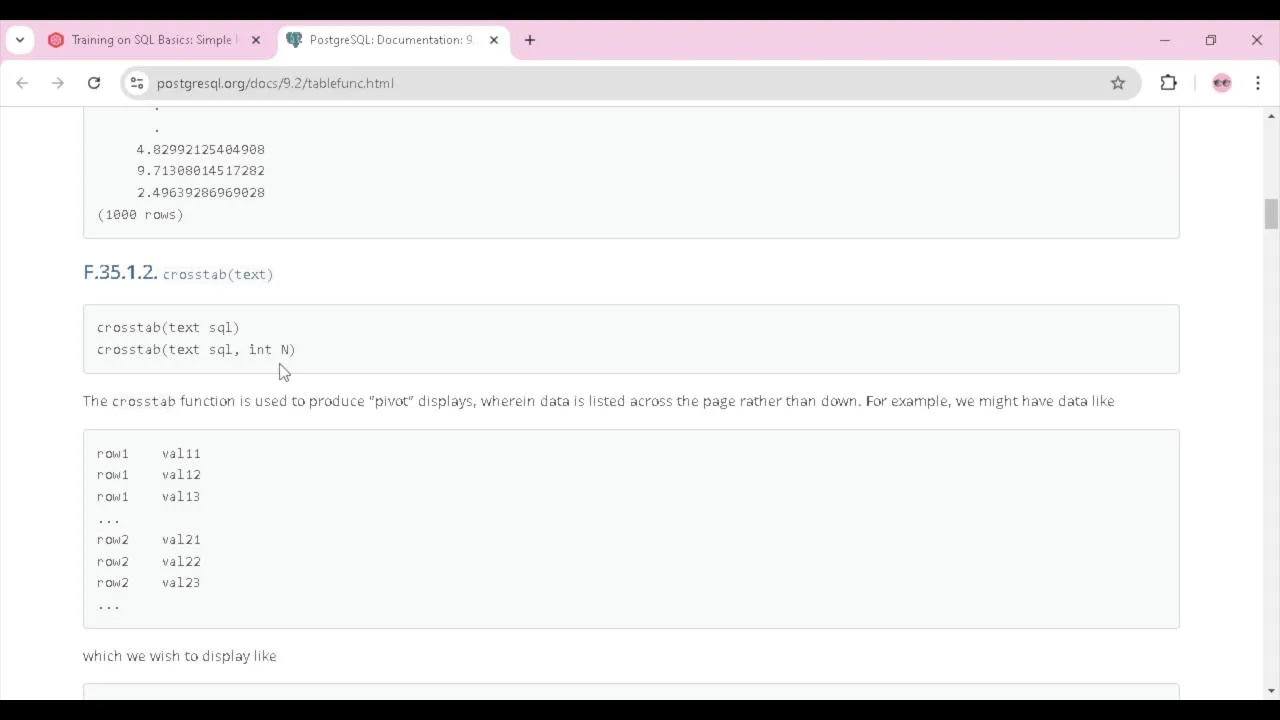The image size is (1280, 720).
Task: Click the value 4.82992125404908
Action: pos(201,149)
